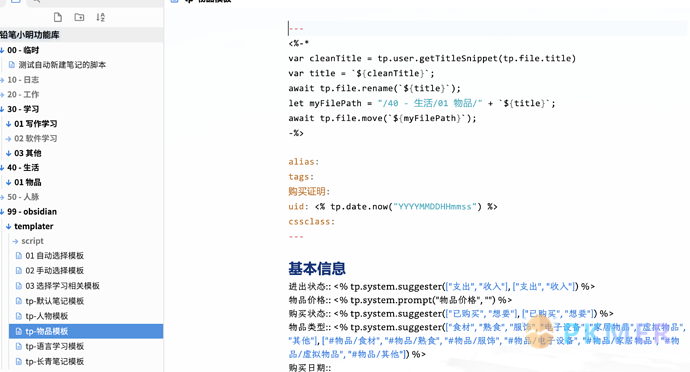The image size is (690, 372).
Task: Click the await tp.file.rename line
Action: [374, 88]
